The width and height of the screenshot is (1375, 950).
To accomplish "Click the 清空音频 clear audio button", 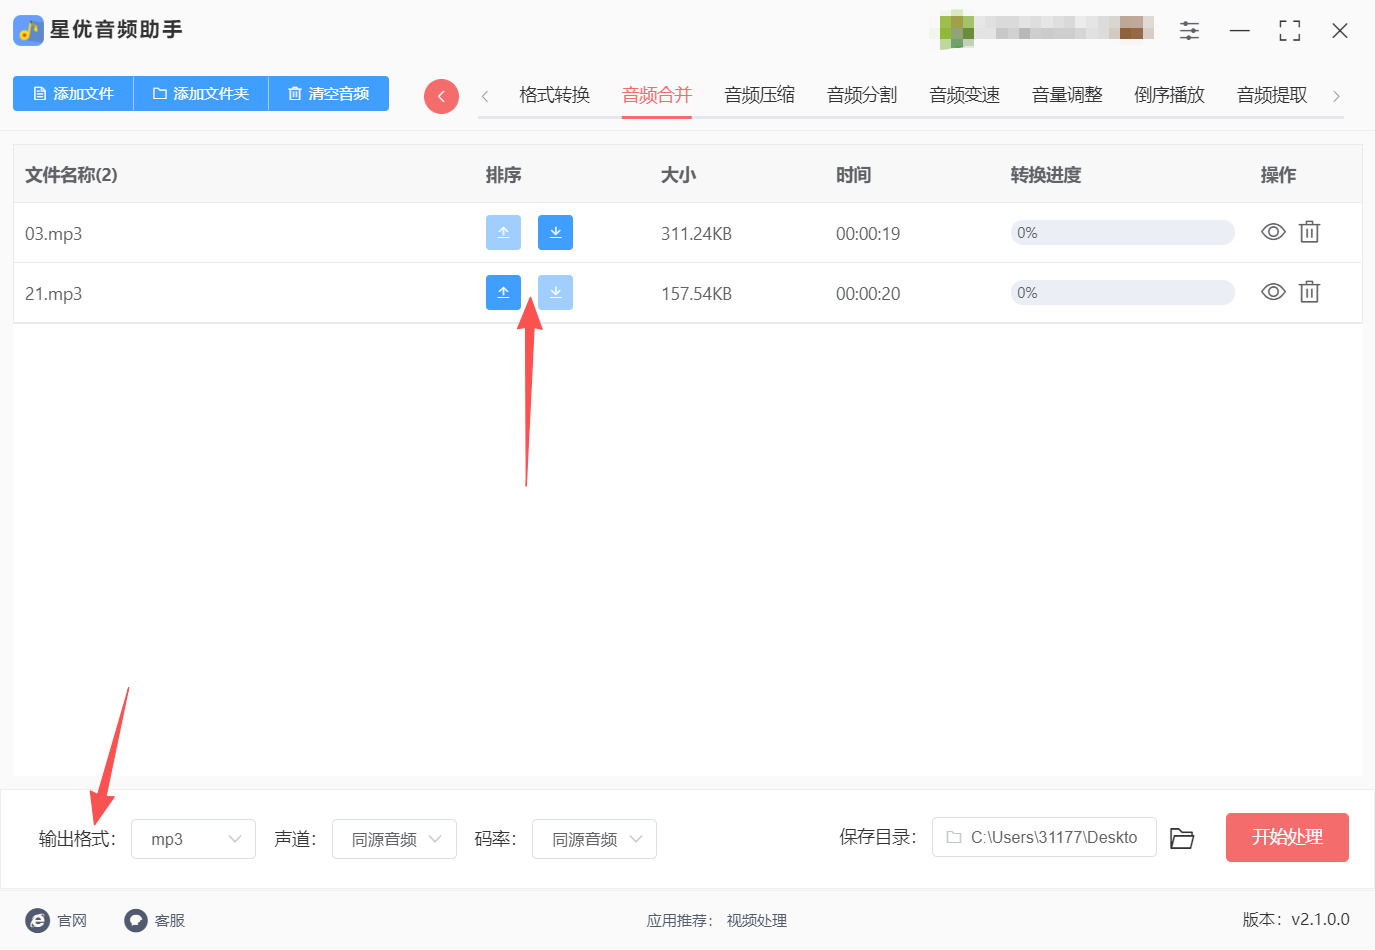I will (328, 93).
